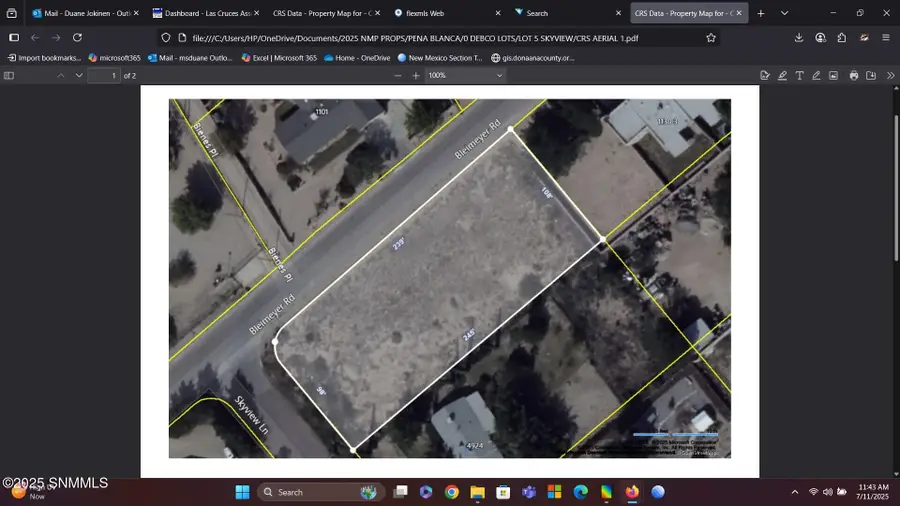Open New Mexico Section T... bookmark

coord(440,58)
